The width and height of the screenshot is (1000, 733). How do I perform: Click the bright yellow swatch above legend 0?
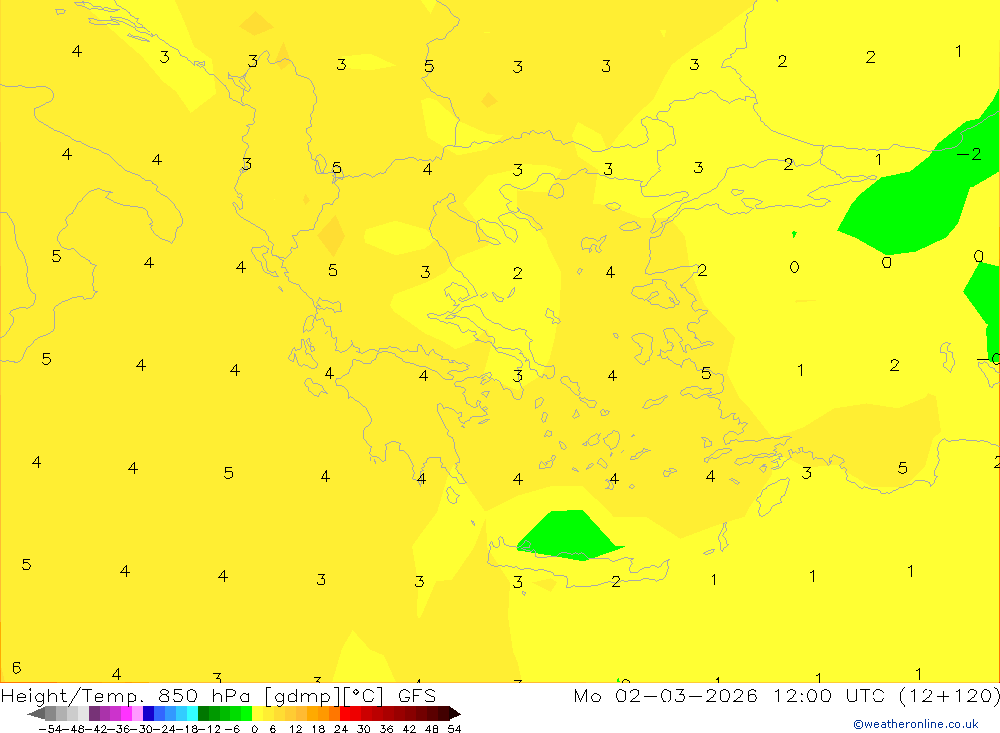[258, 713]
